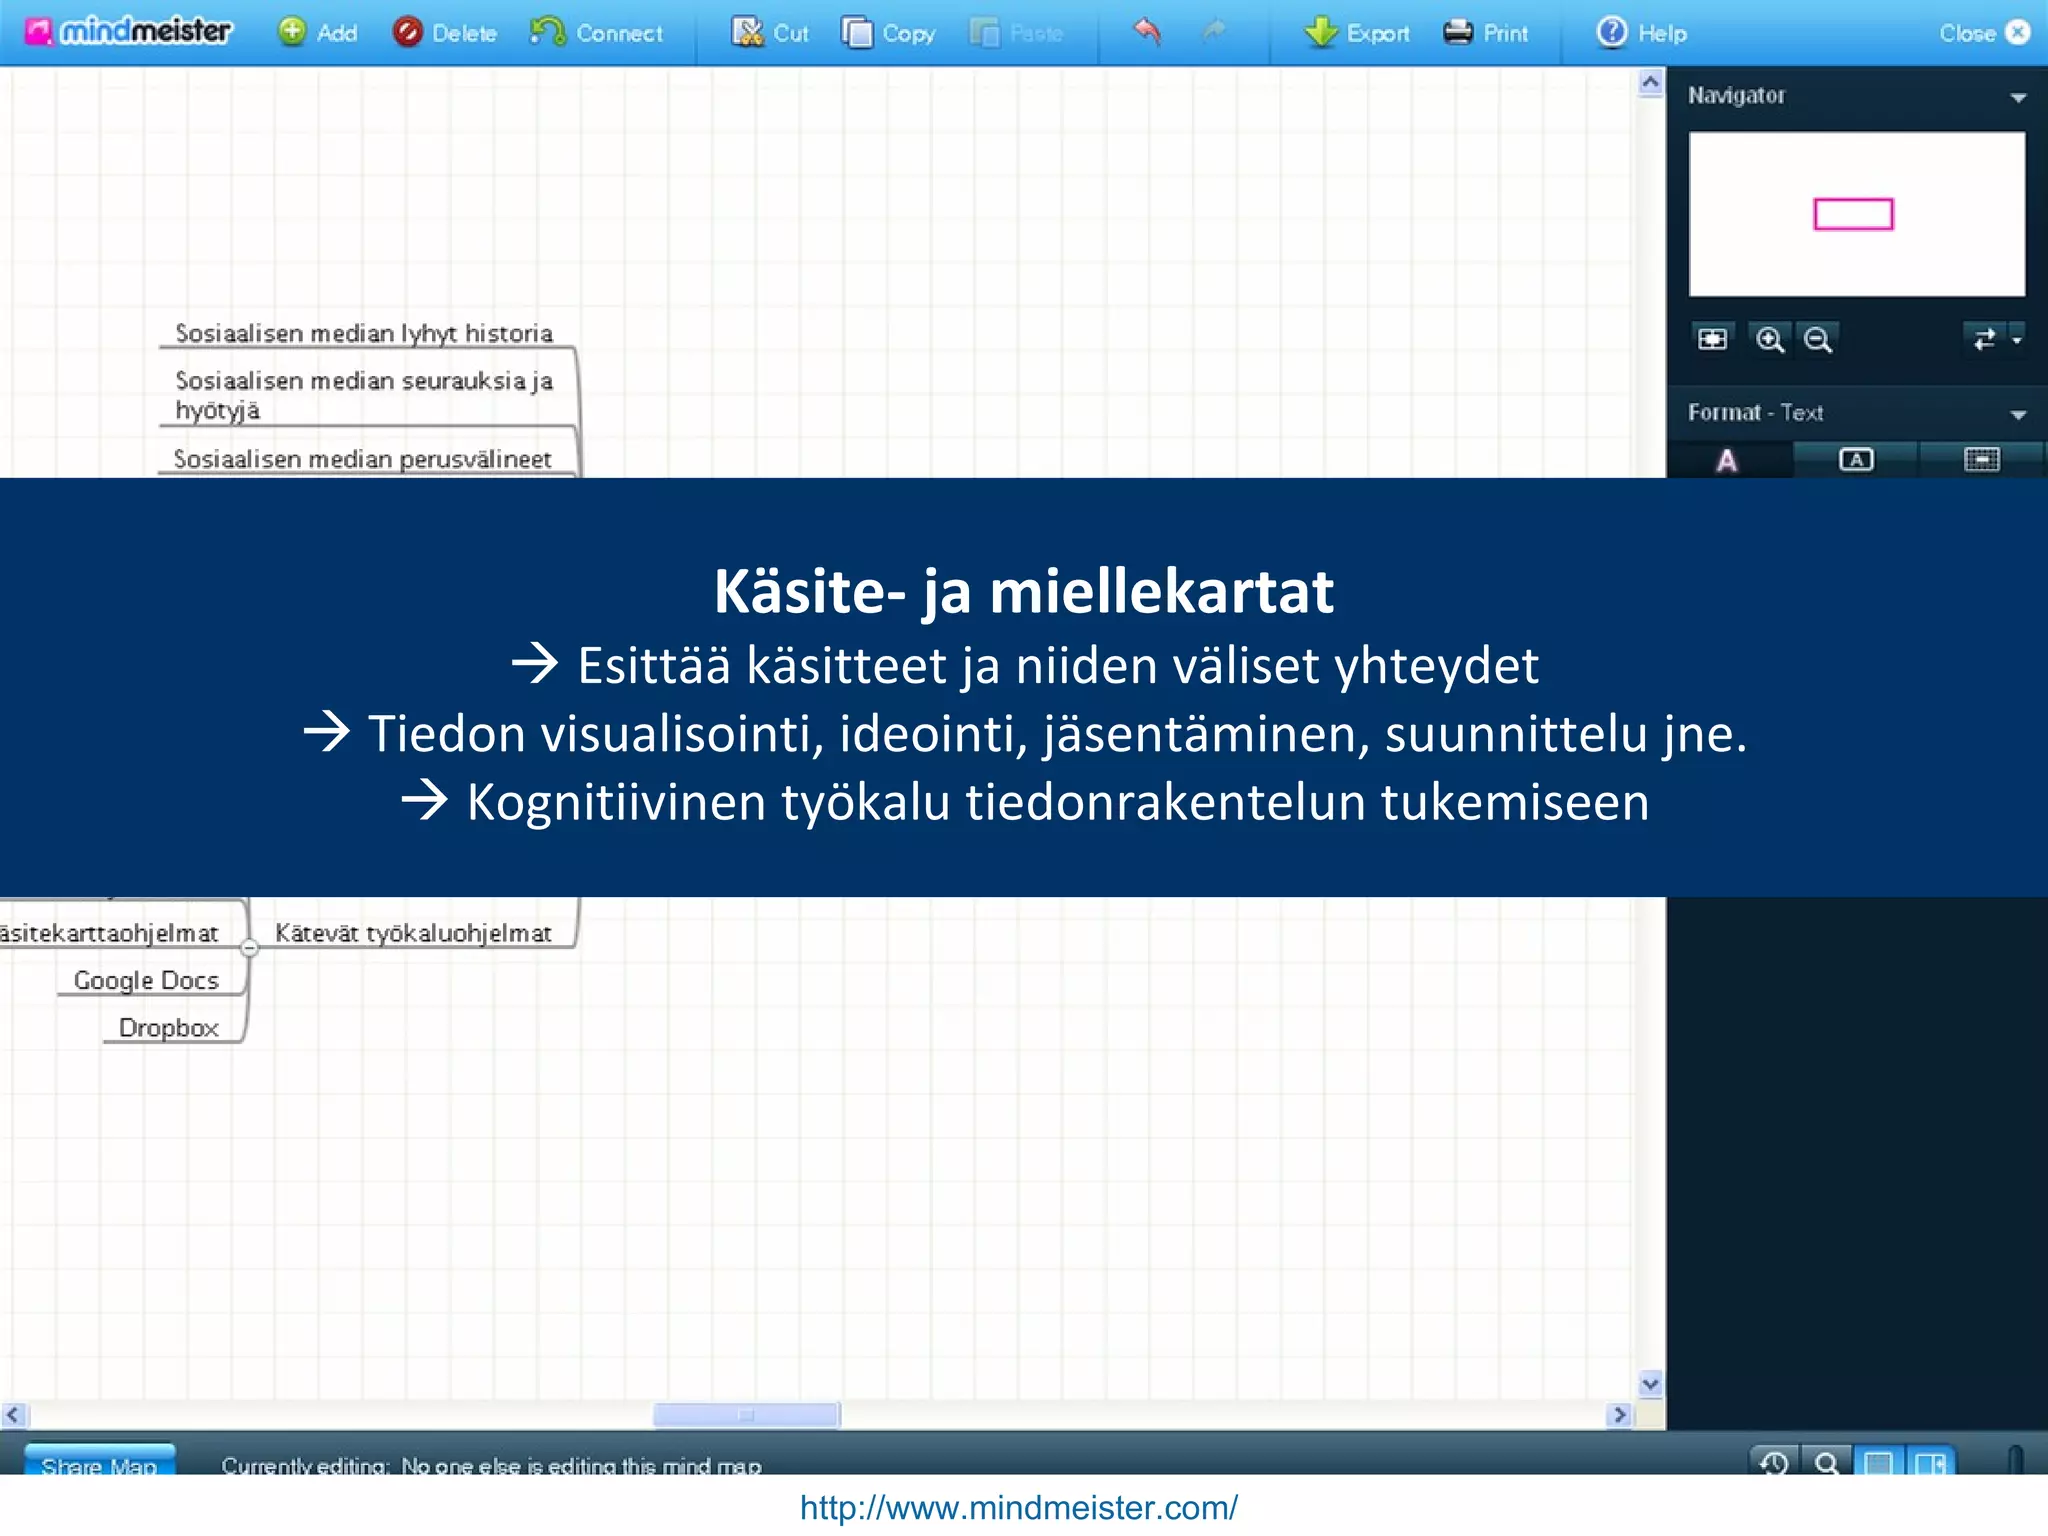This screenshot has height=1536, width=2048.
Task: Close the map editor with Close
Action: 1985,33
